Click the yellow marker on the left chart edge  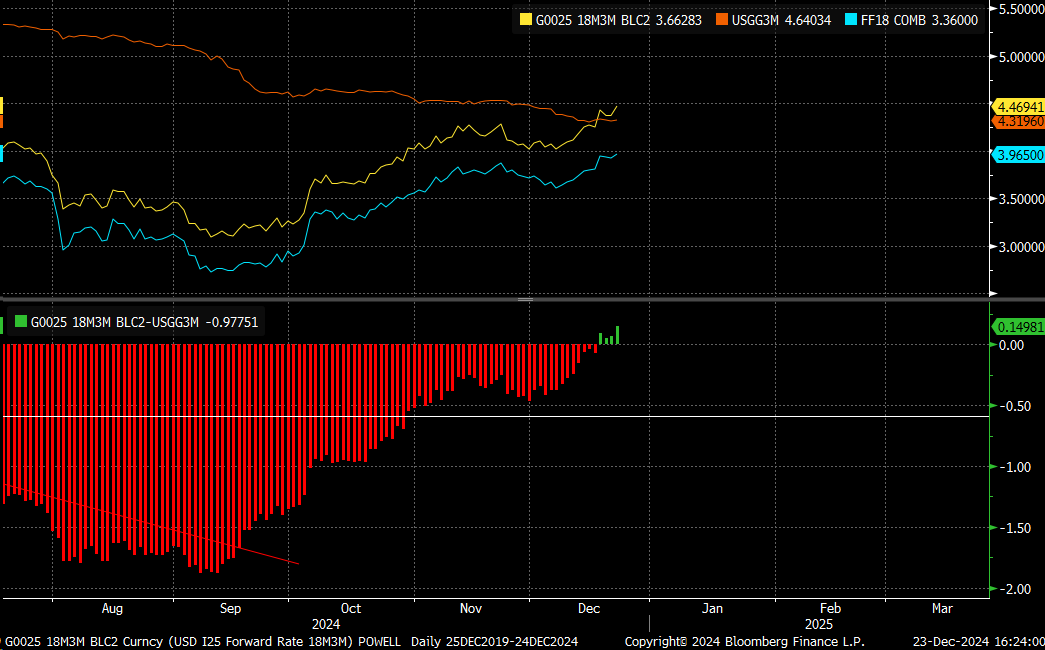click(1, 106)
